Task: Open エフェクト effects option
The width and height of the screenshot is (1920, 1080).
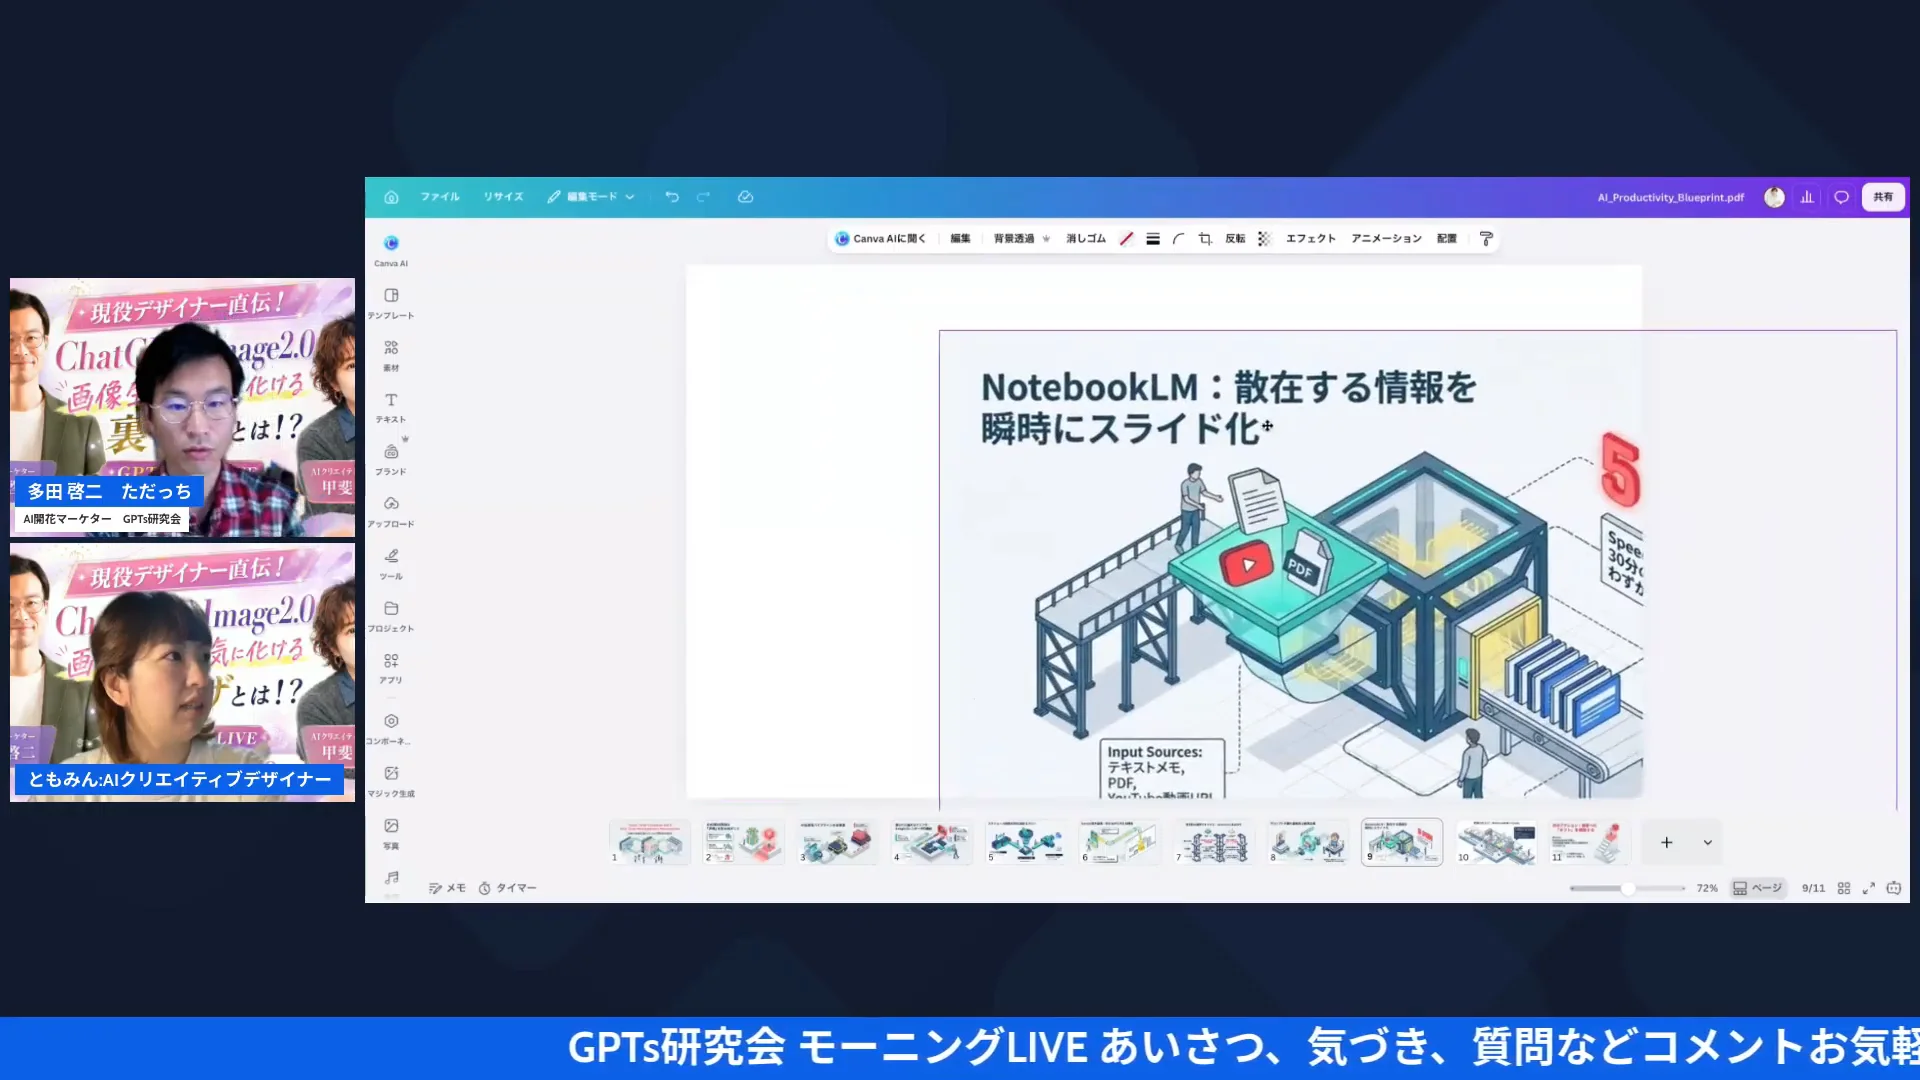Action: point(1310,239)
